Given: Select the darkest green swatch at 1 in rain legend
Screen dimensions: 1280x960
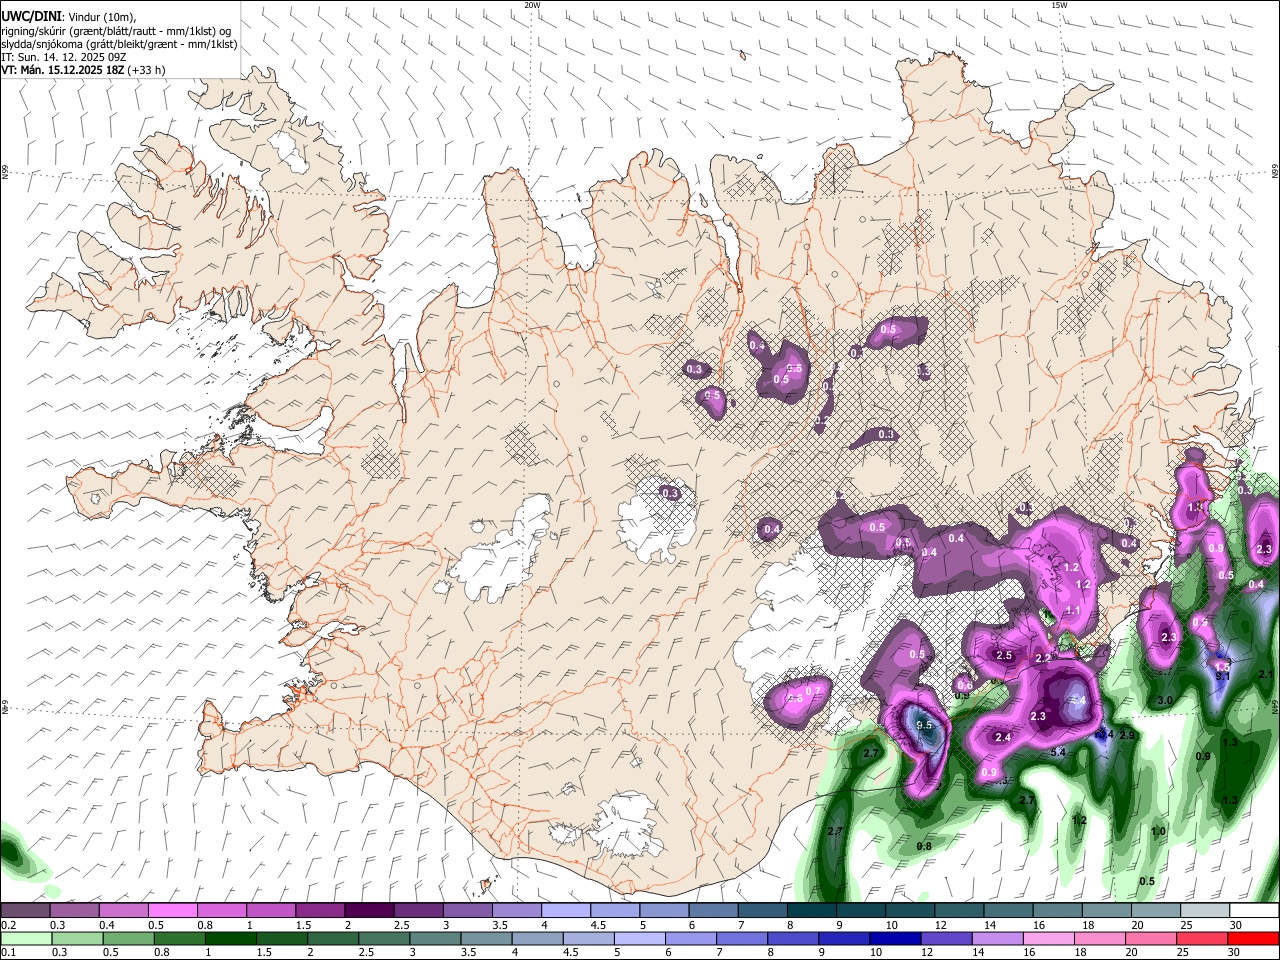Looking at the screenshot, I should tap(230, 938).
